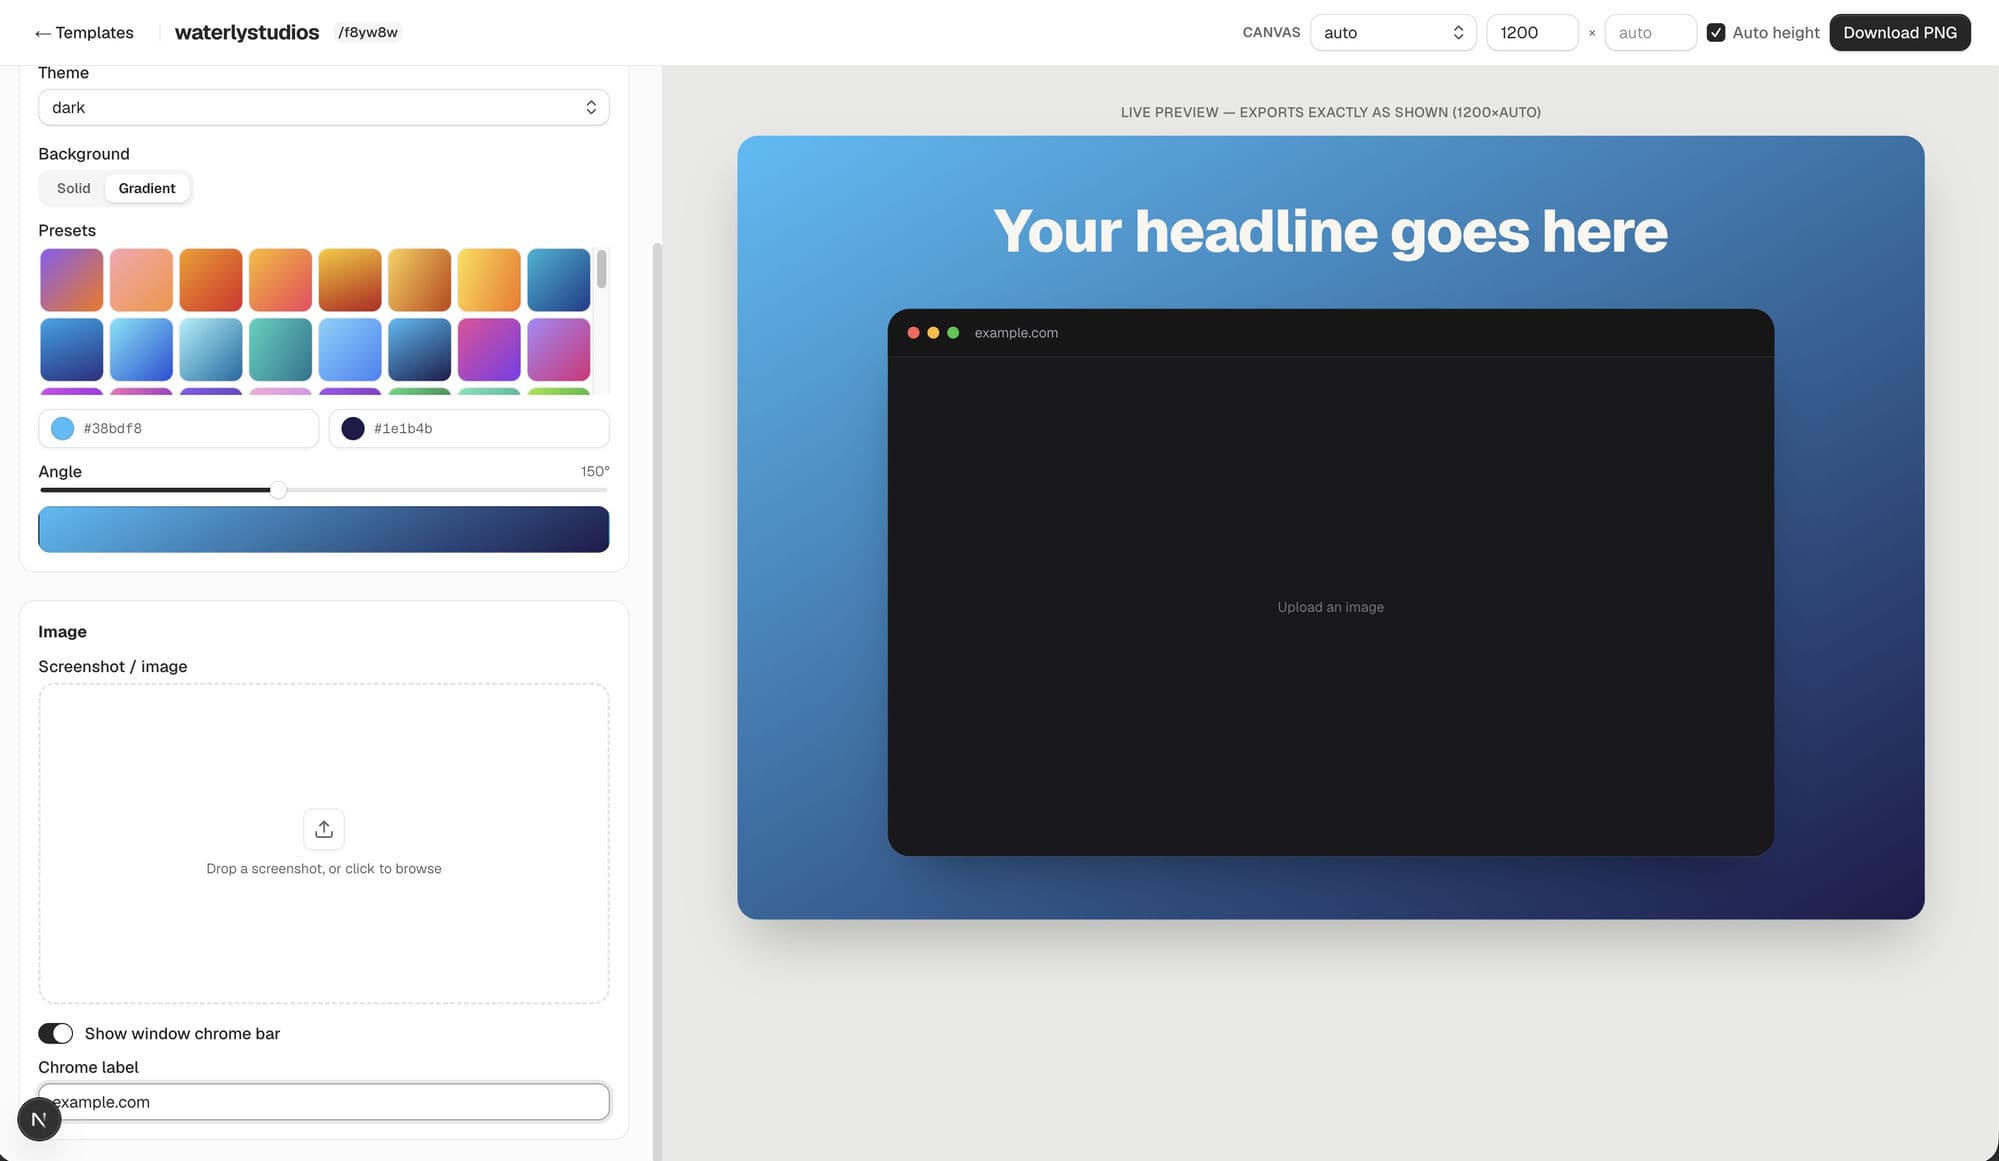The height and width of the screenshot is (1161, 1999).
Task: Click the canvas width field showing 1200
Action: tap(1532, 33)
